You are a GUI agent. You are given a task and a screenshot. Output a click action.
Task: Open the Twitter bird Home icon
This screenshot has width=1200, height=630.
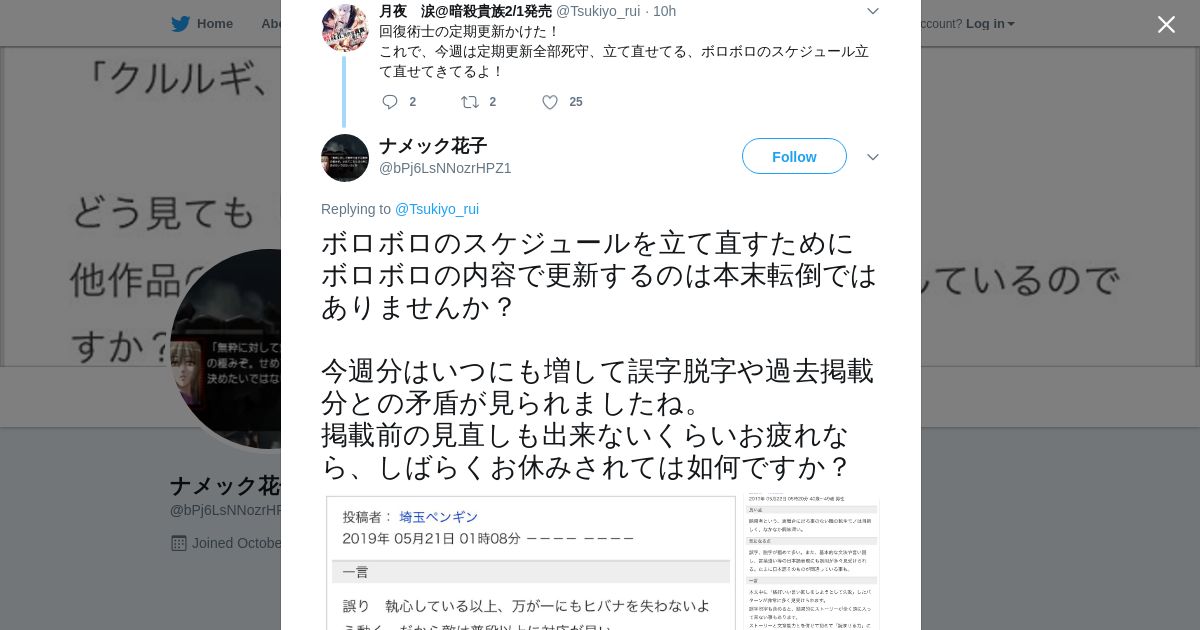[x=181, y=24]
